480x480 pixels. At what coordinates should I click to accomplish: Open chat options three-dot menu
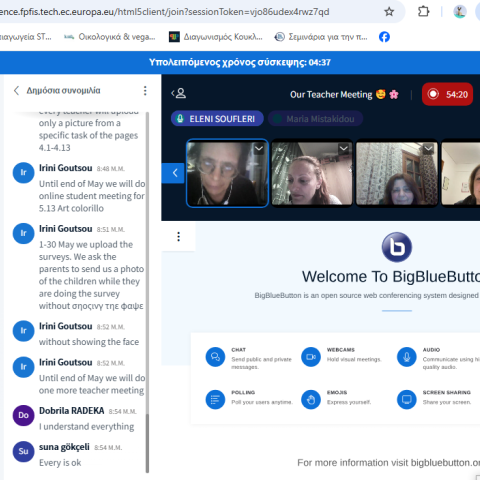(x=145, y=91)
